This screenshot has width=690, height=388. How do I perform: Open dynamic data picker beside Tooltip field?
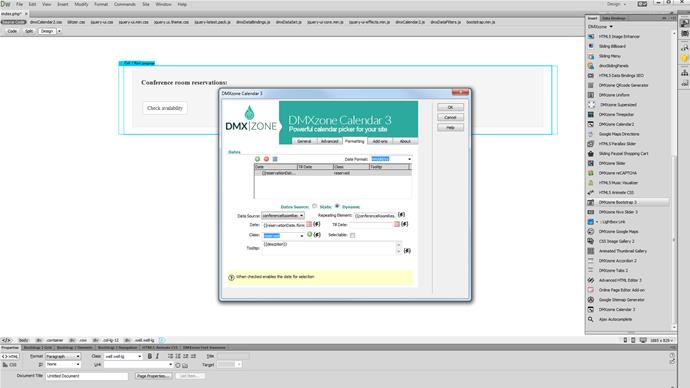pyautogui.click(x=407, y=251)
